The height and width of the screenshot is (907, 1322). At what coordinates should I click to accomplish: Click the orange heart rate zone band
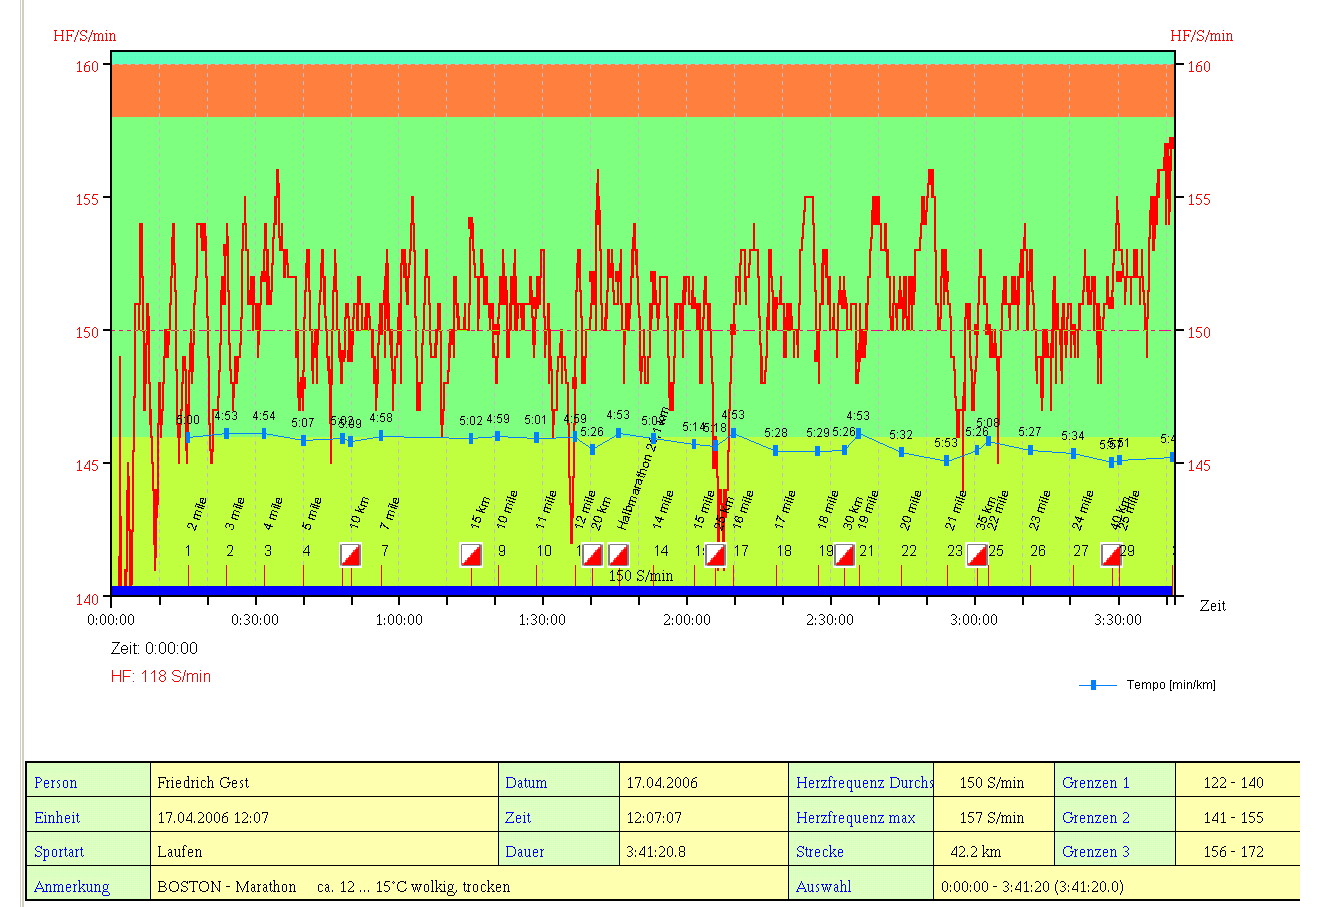point(640,91)
